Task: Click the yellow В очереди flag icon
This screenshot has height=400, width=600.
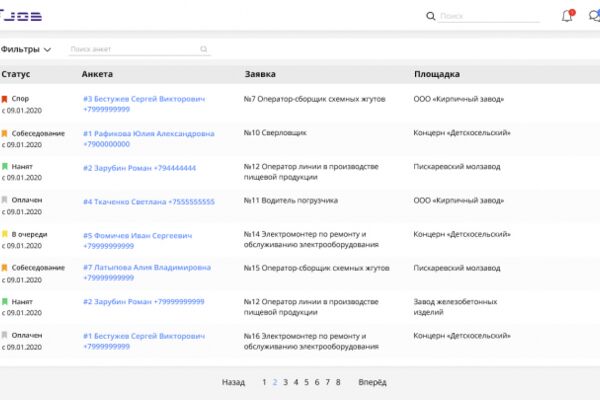Action: [x=5, y=234]
